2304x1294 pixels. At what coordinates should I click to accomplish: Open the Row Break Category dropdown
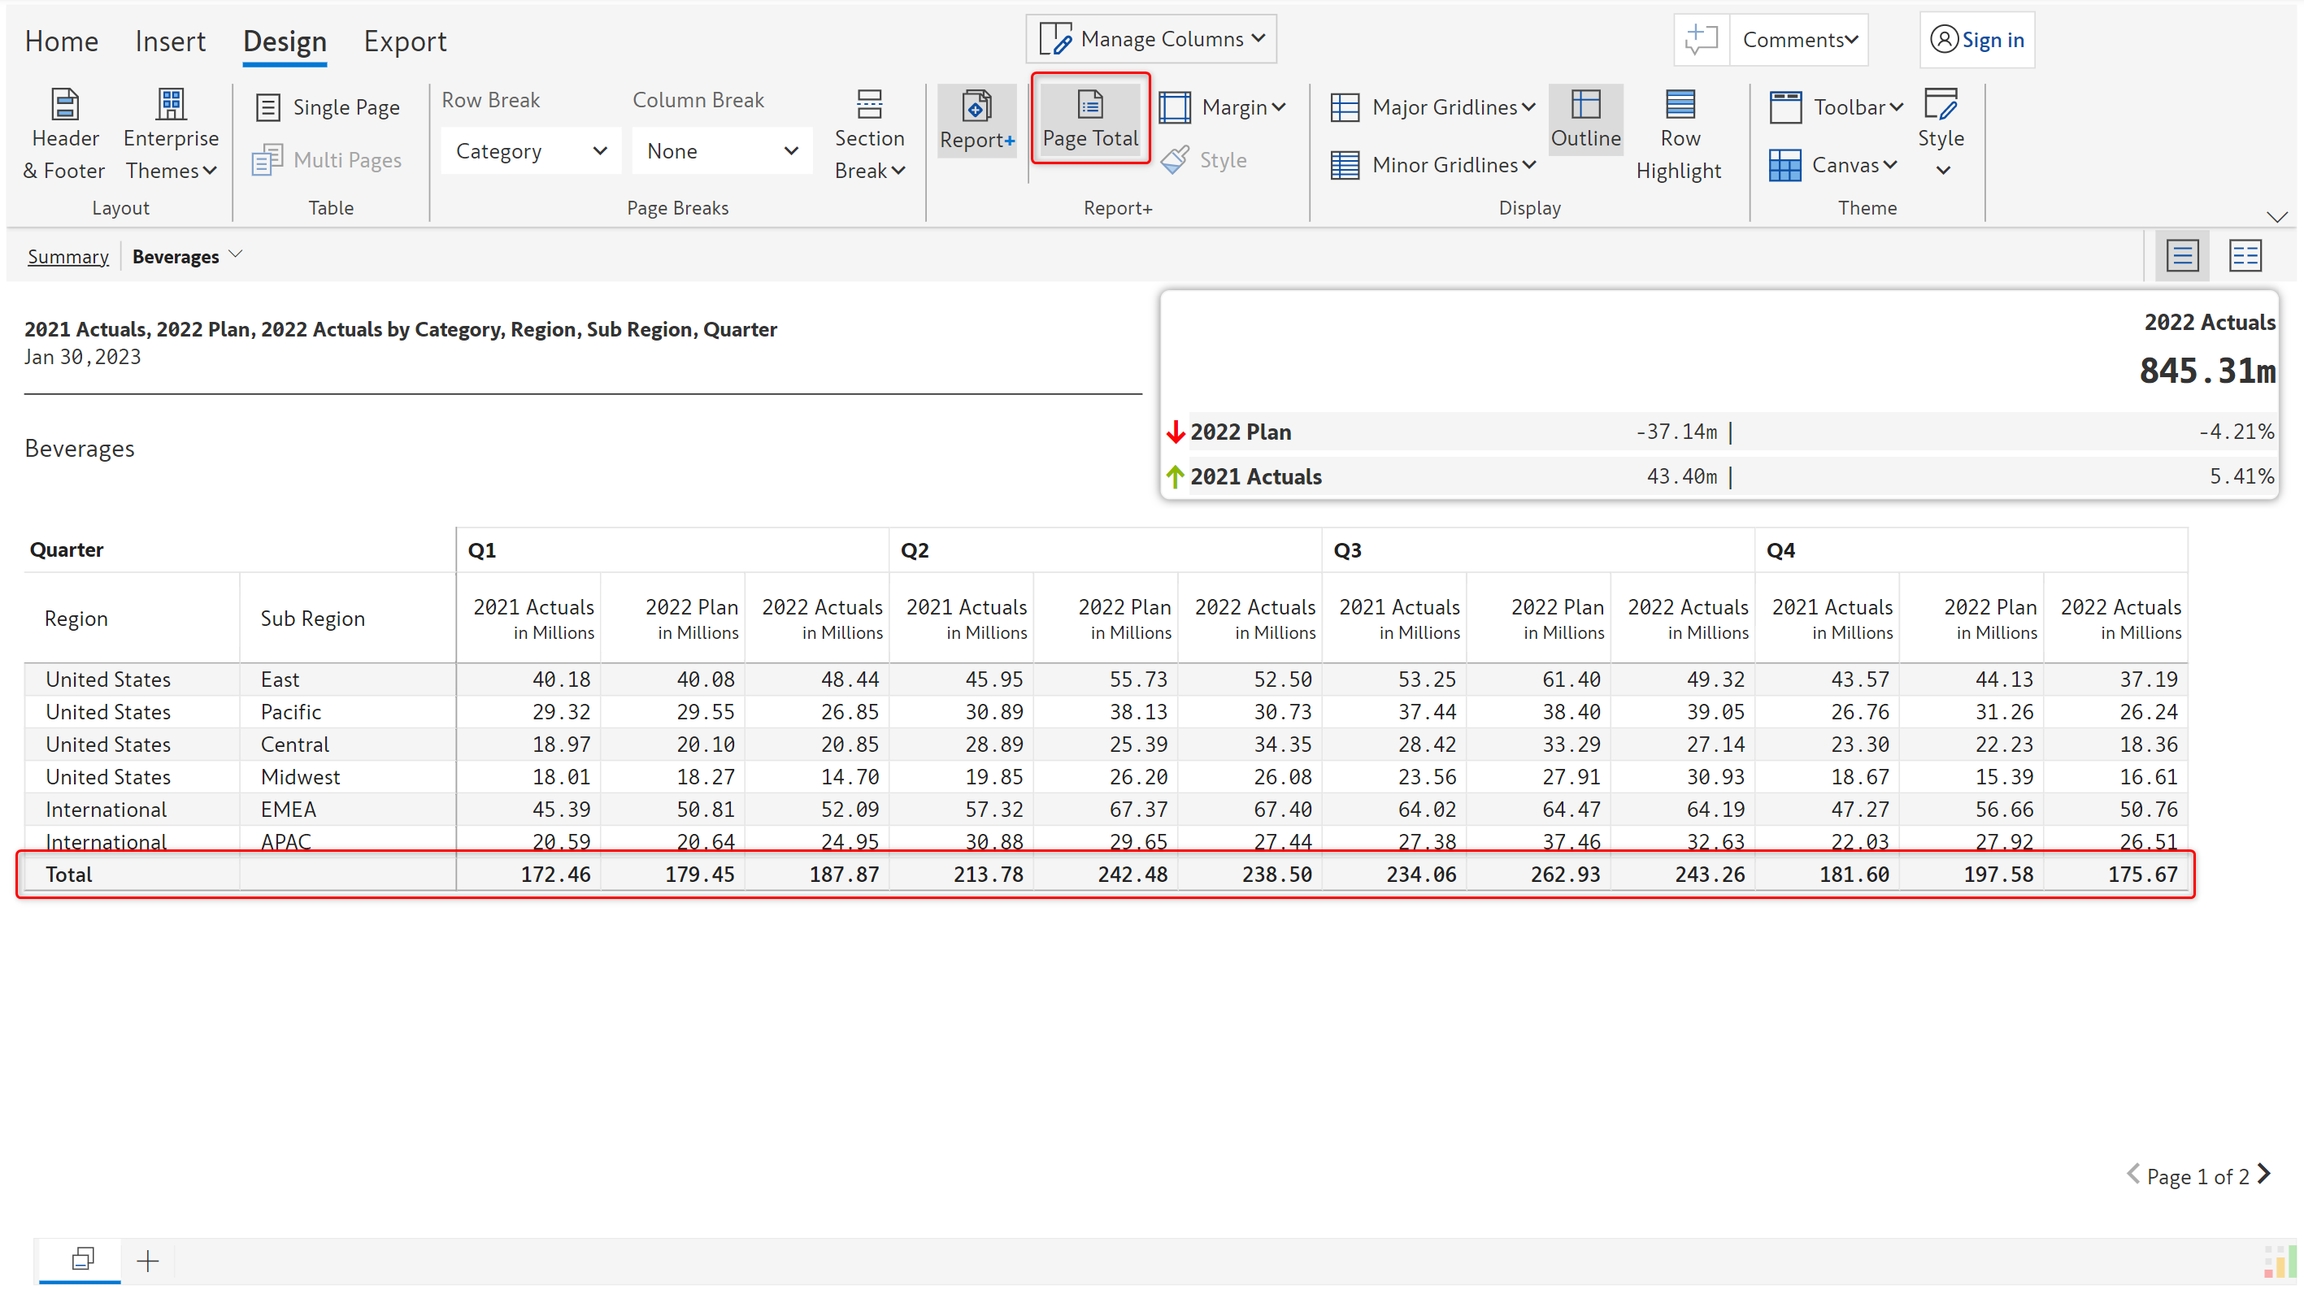(530, 151)
